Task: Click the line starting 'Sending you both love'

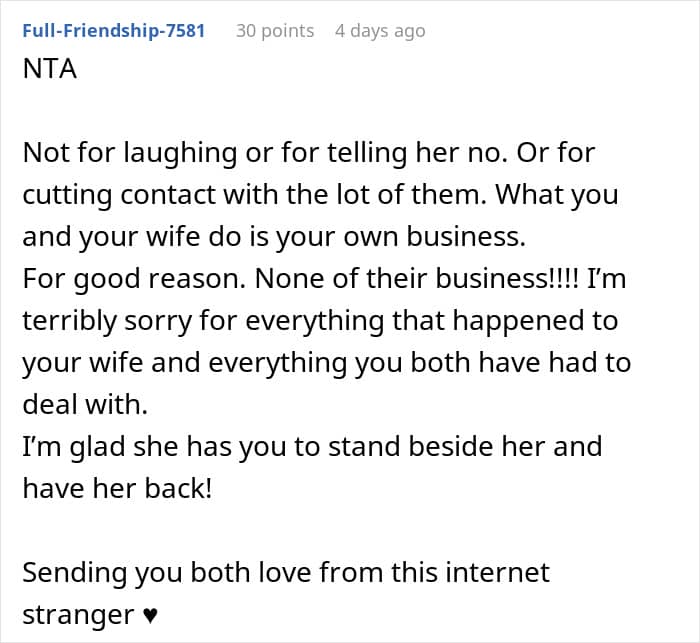Action: tap(286, 573)
